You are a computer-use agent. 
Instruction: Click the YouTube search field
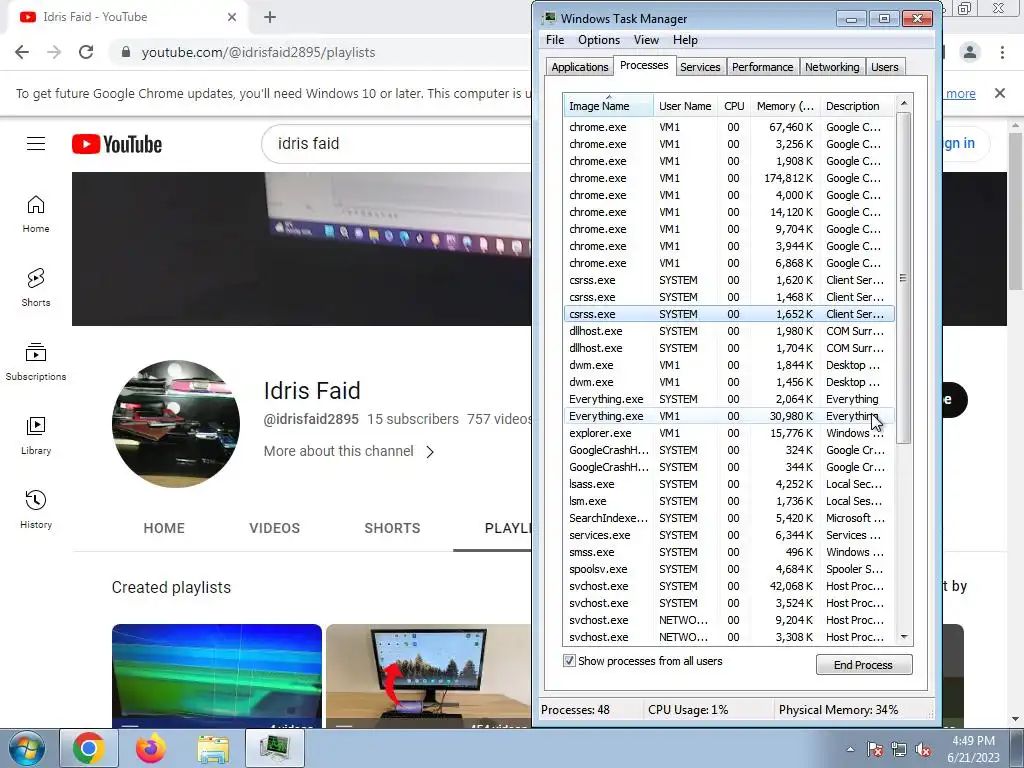point(398,144)
